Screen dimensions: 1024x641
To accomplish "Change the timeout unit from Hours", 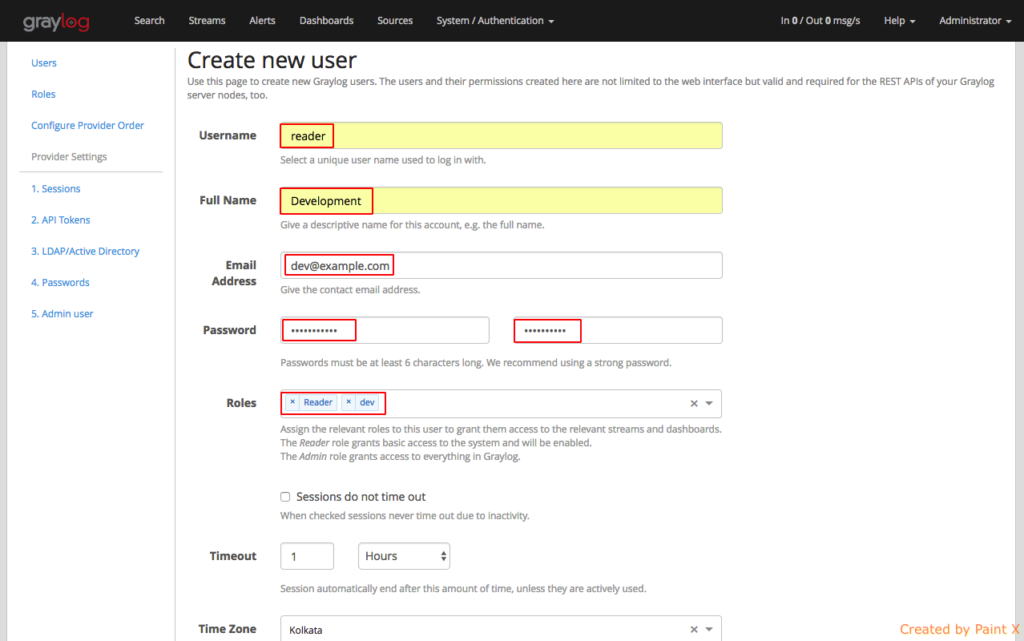I will (x=404, y=556).
